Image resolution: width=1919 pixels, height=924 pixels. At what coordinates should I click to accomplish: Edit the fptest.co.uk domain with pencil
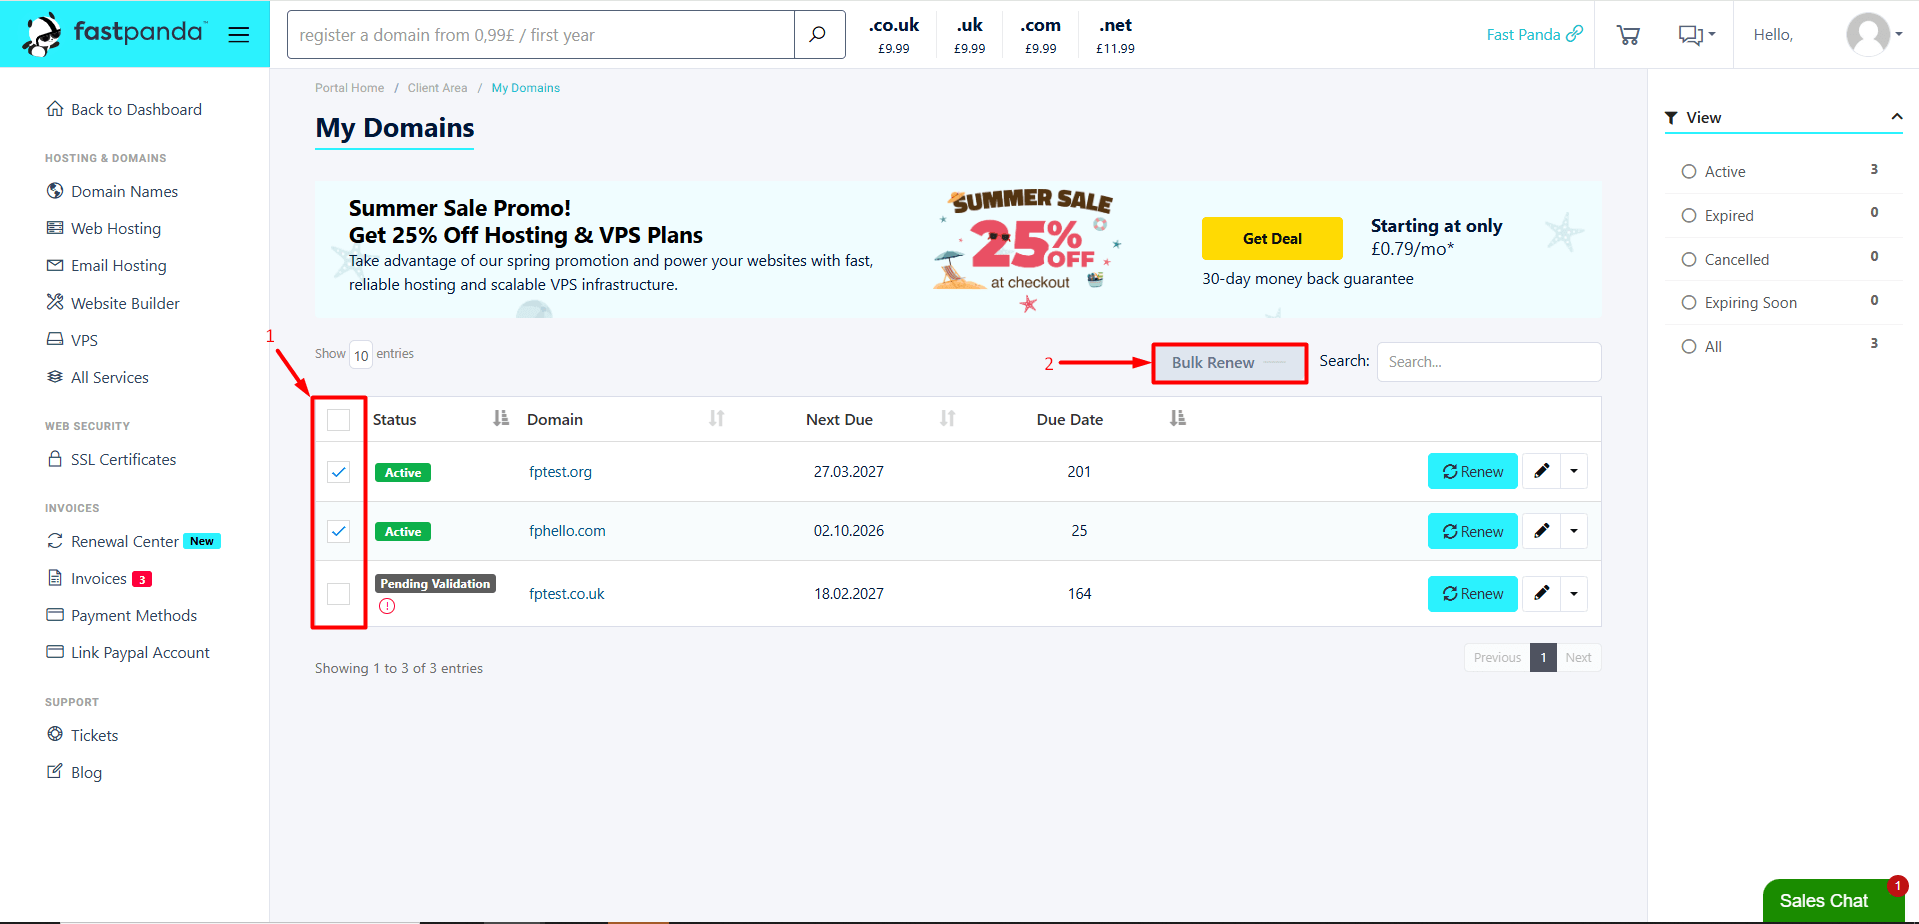[x=1541, y=594]
